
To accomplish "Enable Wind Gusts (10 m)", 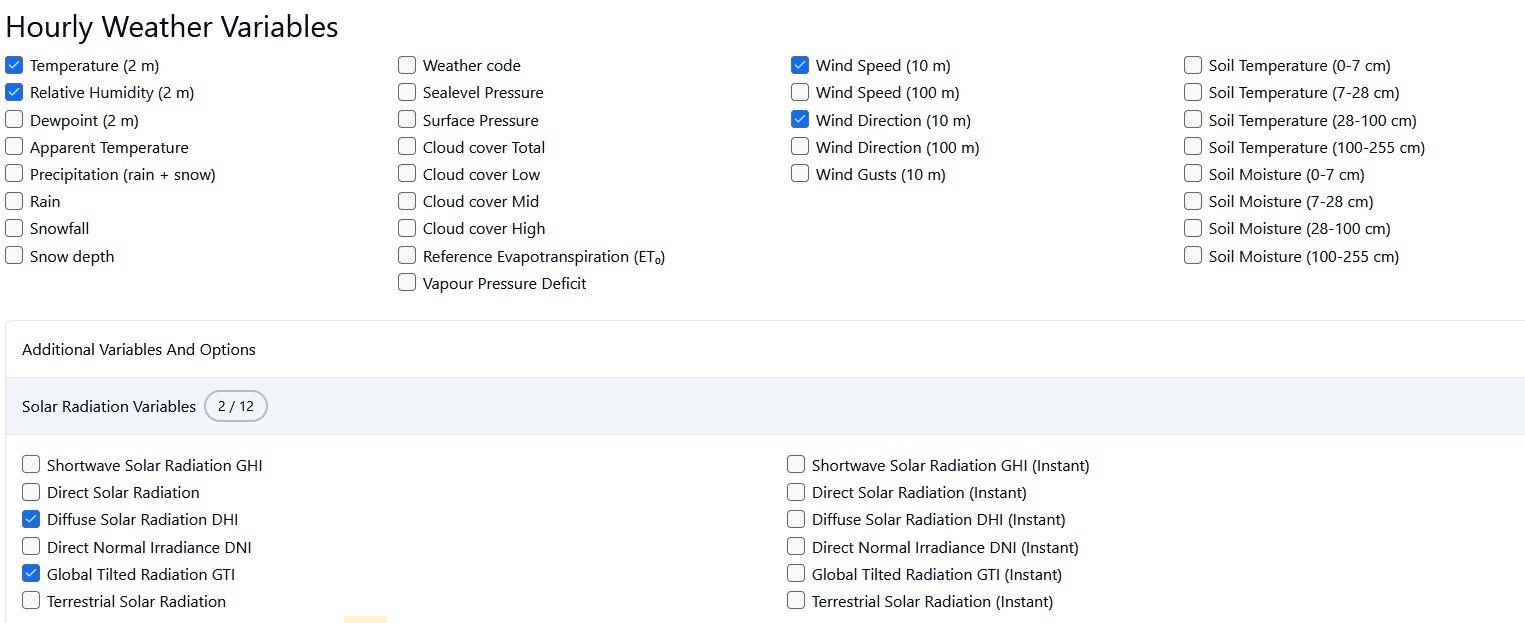I will click(x=800, y=174).
